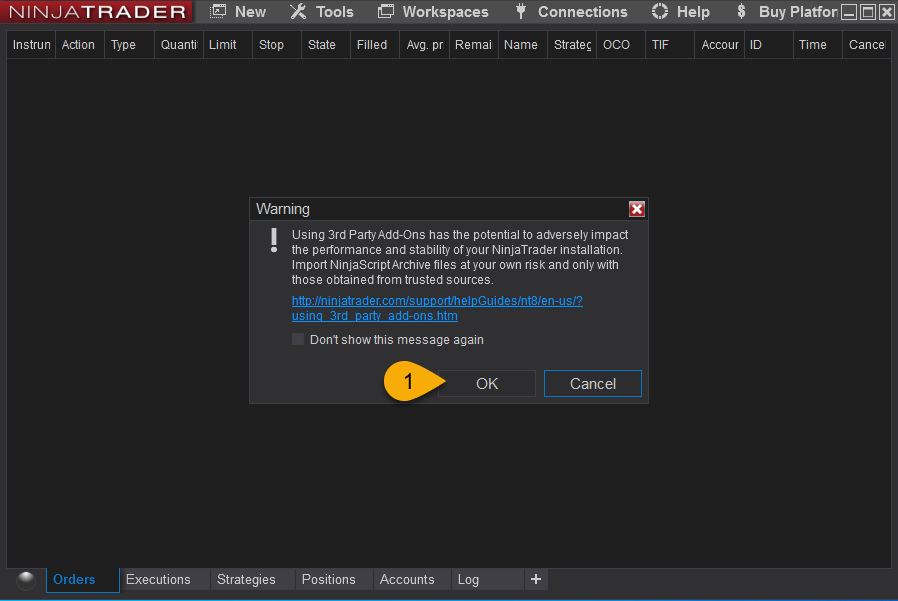Click the Connections plug icon
898x601 pixels.
pyautogui.click(x=521, y=11)
